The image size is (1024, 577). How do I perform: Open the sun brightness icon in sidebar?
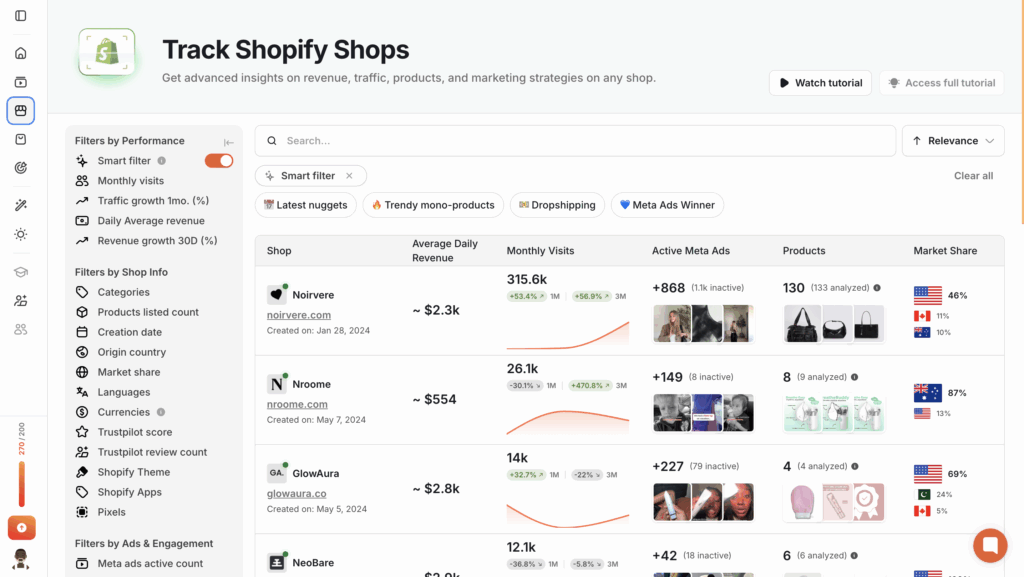pyautogui.click(x=21, y=234)
